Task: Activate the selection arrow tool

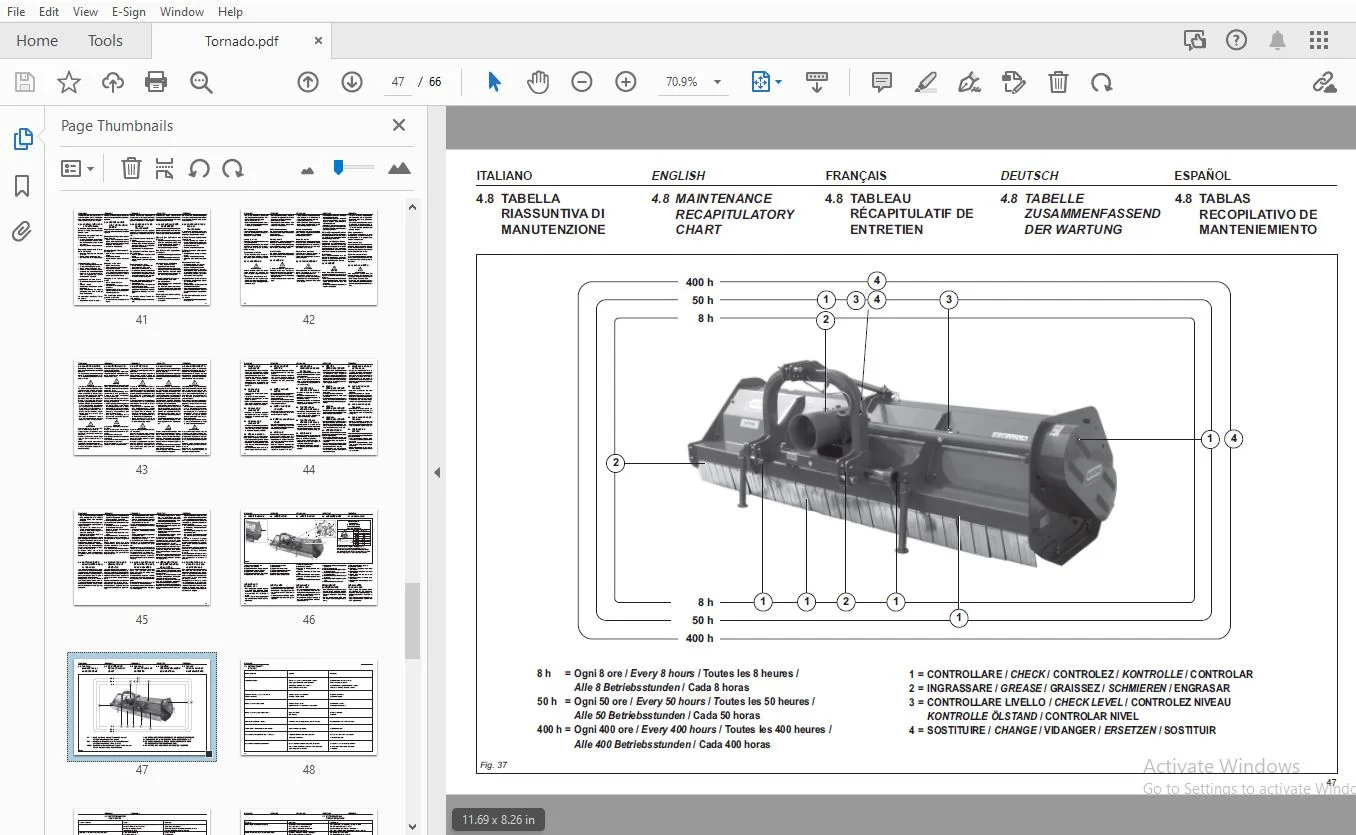Action: pos(494,82)
